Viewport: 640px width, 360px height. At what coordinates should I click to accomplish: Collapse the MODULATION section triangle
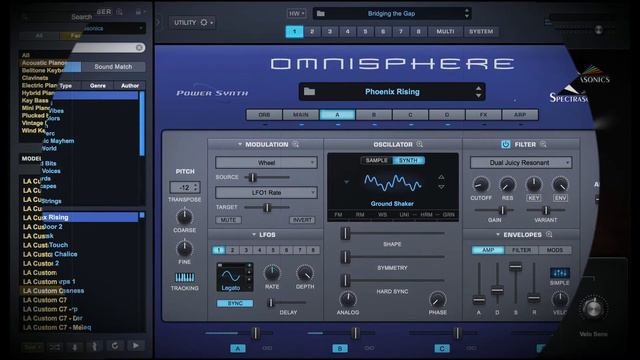point(240,144)
